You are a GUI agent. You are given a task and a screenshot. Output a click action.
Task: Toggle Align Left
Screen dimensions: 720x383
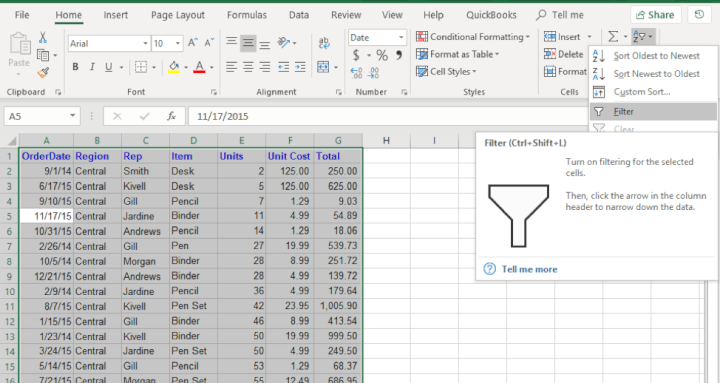tap(231, 67)
